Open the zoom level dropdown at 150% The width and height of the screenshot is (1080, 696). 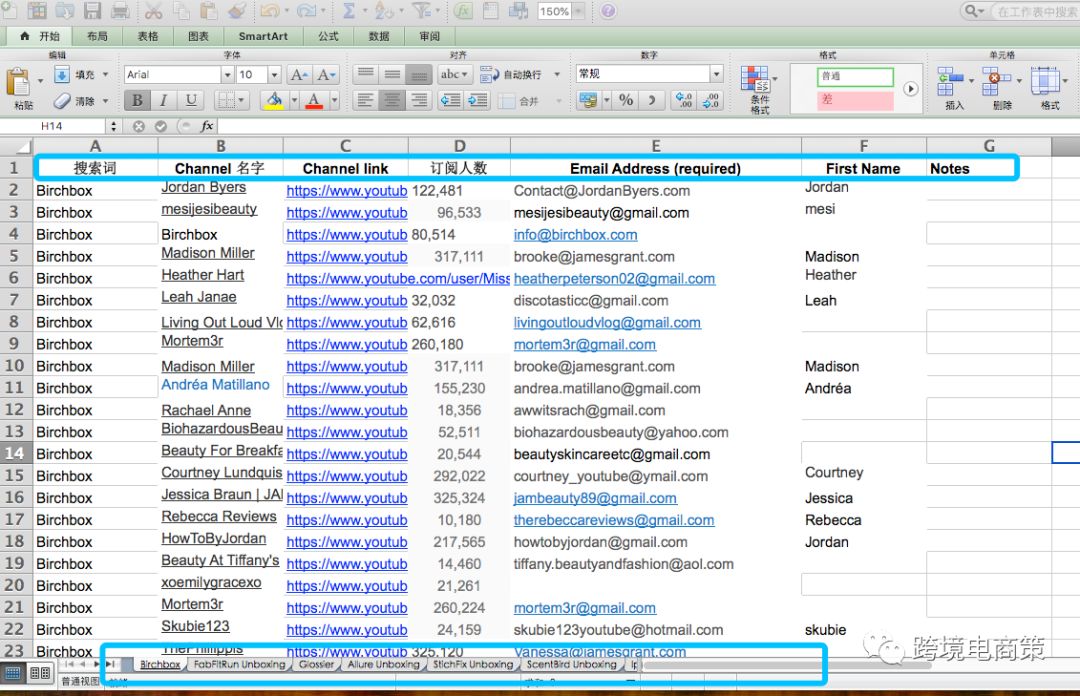(579, 11)
